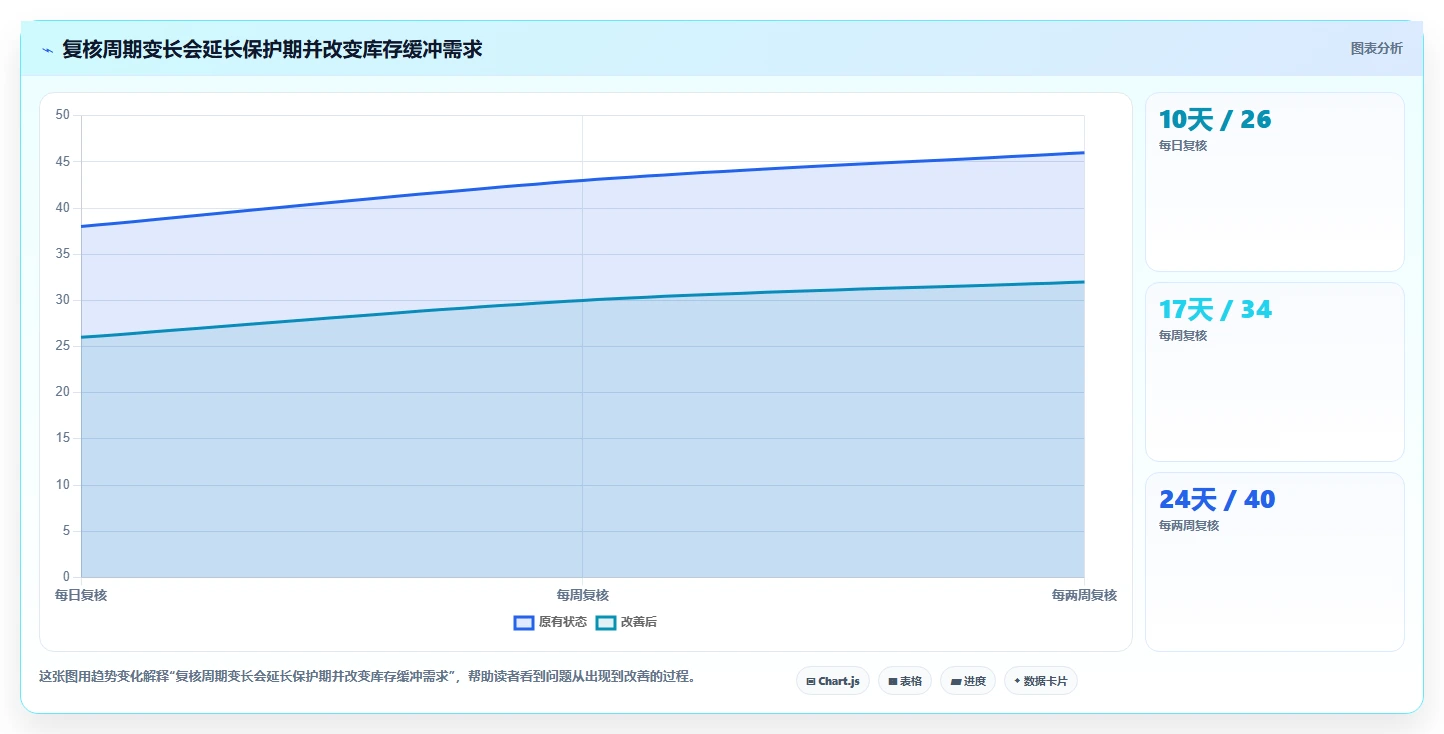
Task: Select the 表格 tag chip
Action: point(905,681)
